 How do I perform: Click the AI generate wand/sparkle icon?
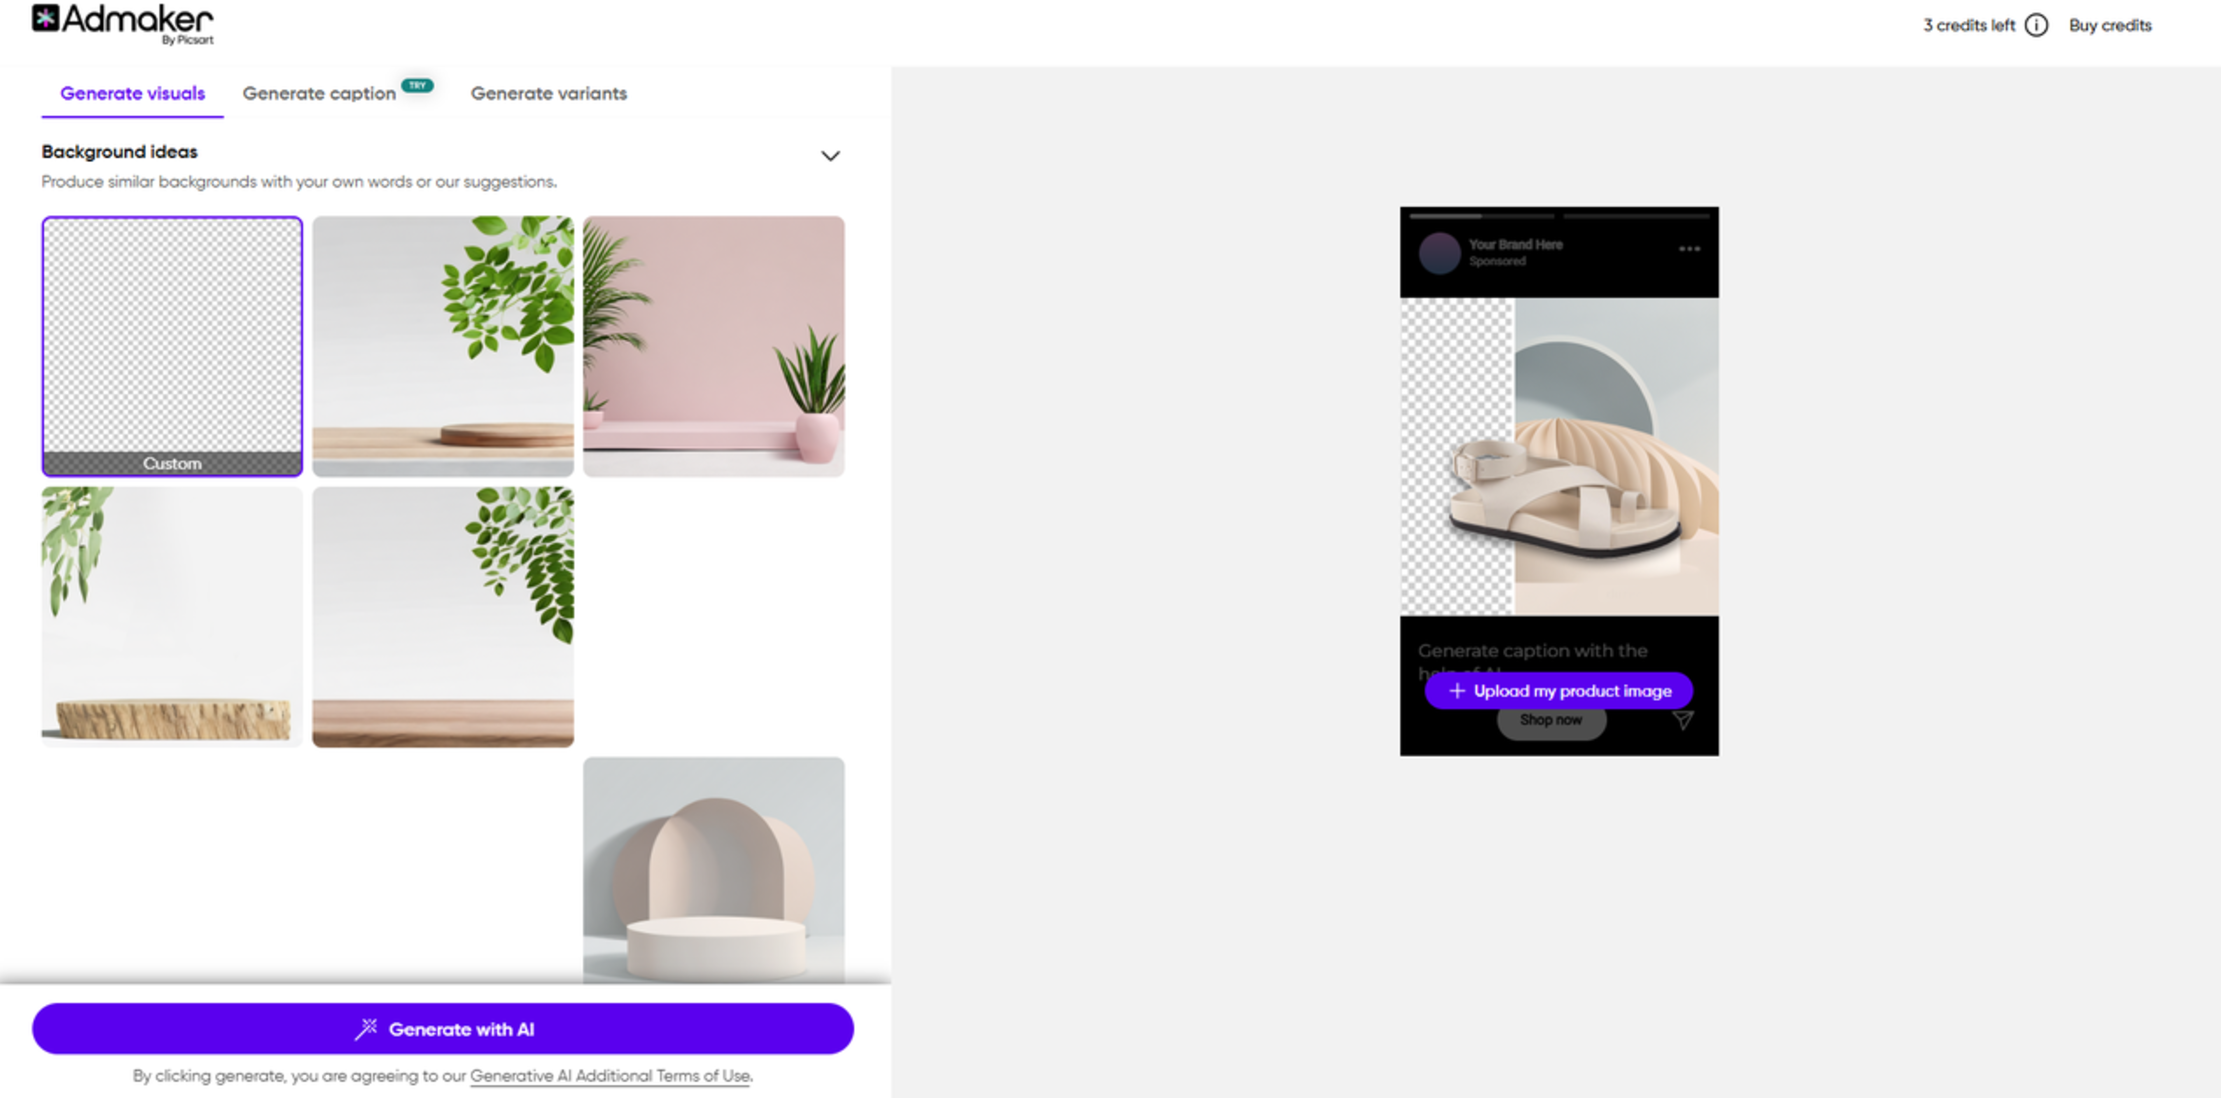point(363,1029)
